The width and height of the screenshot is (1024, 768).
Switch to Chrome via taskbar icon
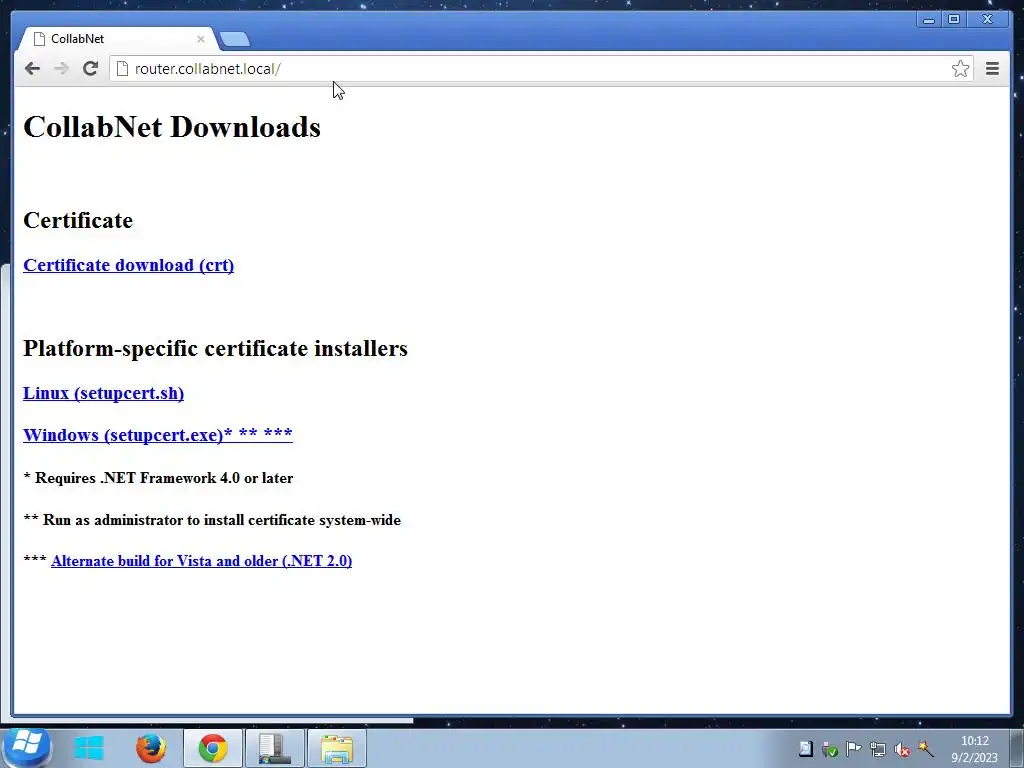213,748
